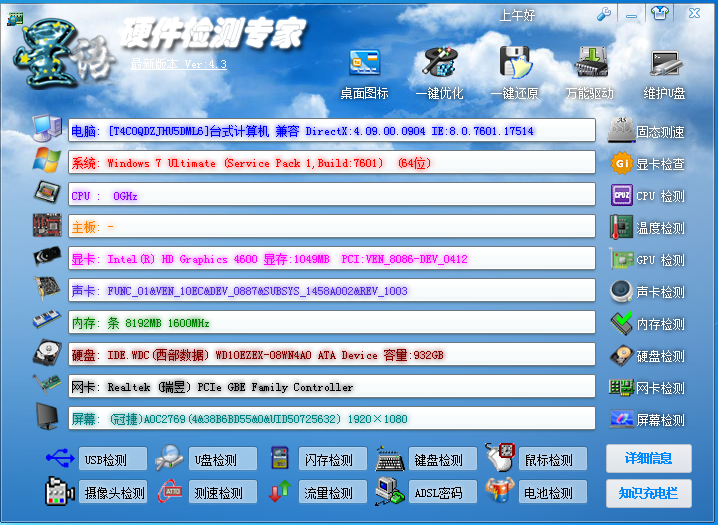Click the webcam camera icon
The image size is (718, 525).
(x=60, y=491)
